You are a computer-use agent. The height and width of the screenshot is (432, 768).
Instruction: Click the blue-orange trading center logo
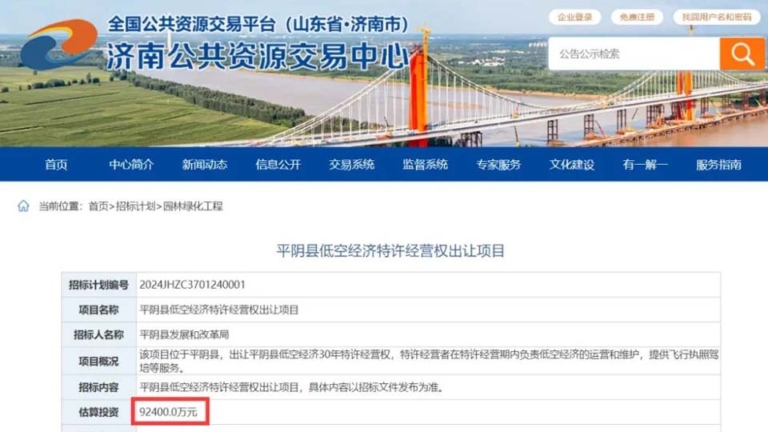click(x=59, y=45)
